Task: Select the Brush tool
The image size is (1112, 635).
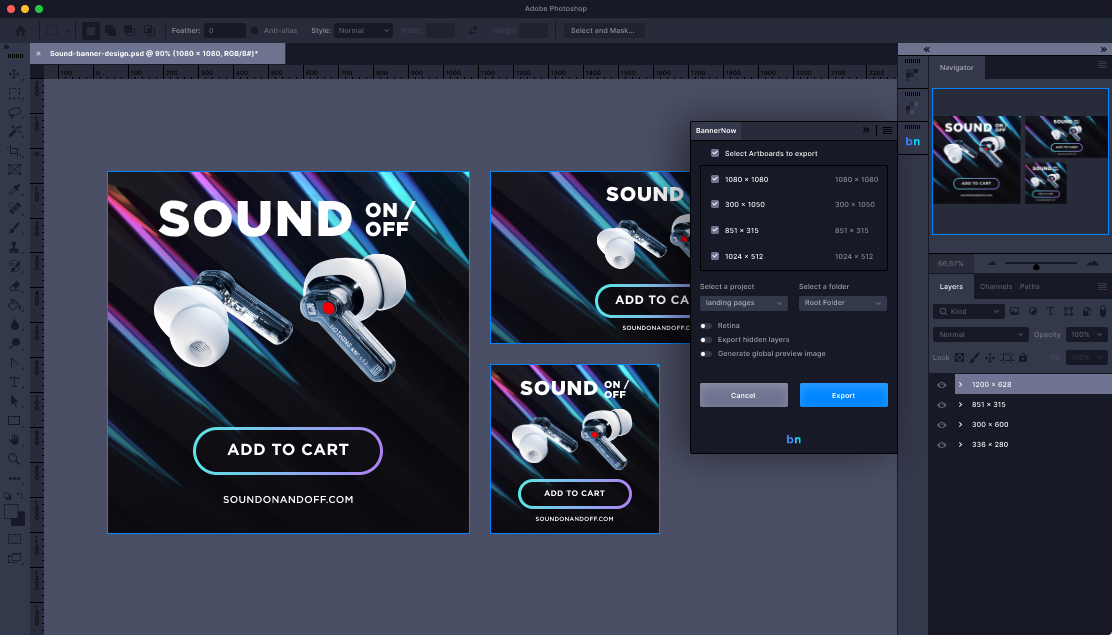Action: pyautogui.click(x=14, y=228)
